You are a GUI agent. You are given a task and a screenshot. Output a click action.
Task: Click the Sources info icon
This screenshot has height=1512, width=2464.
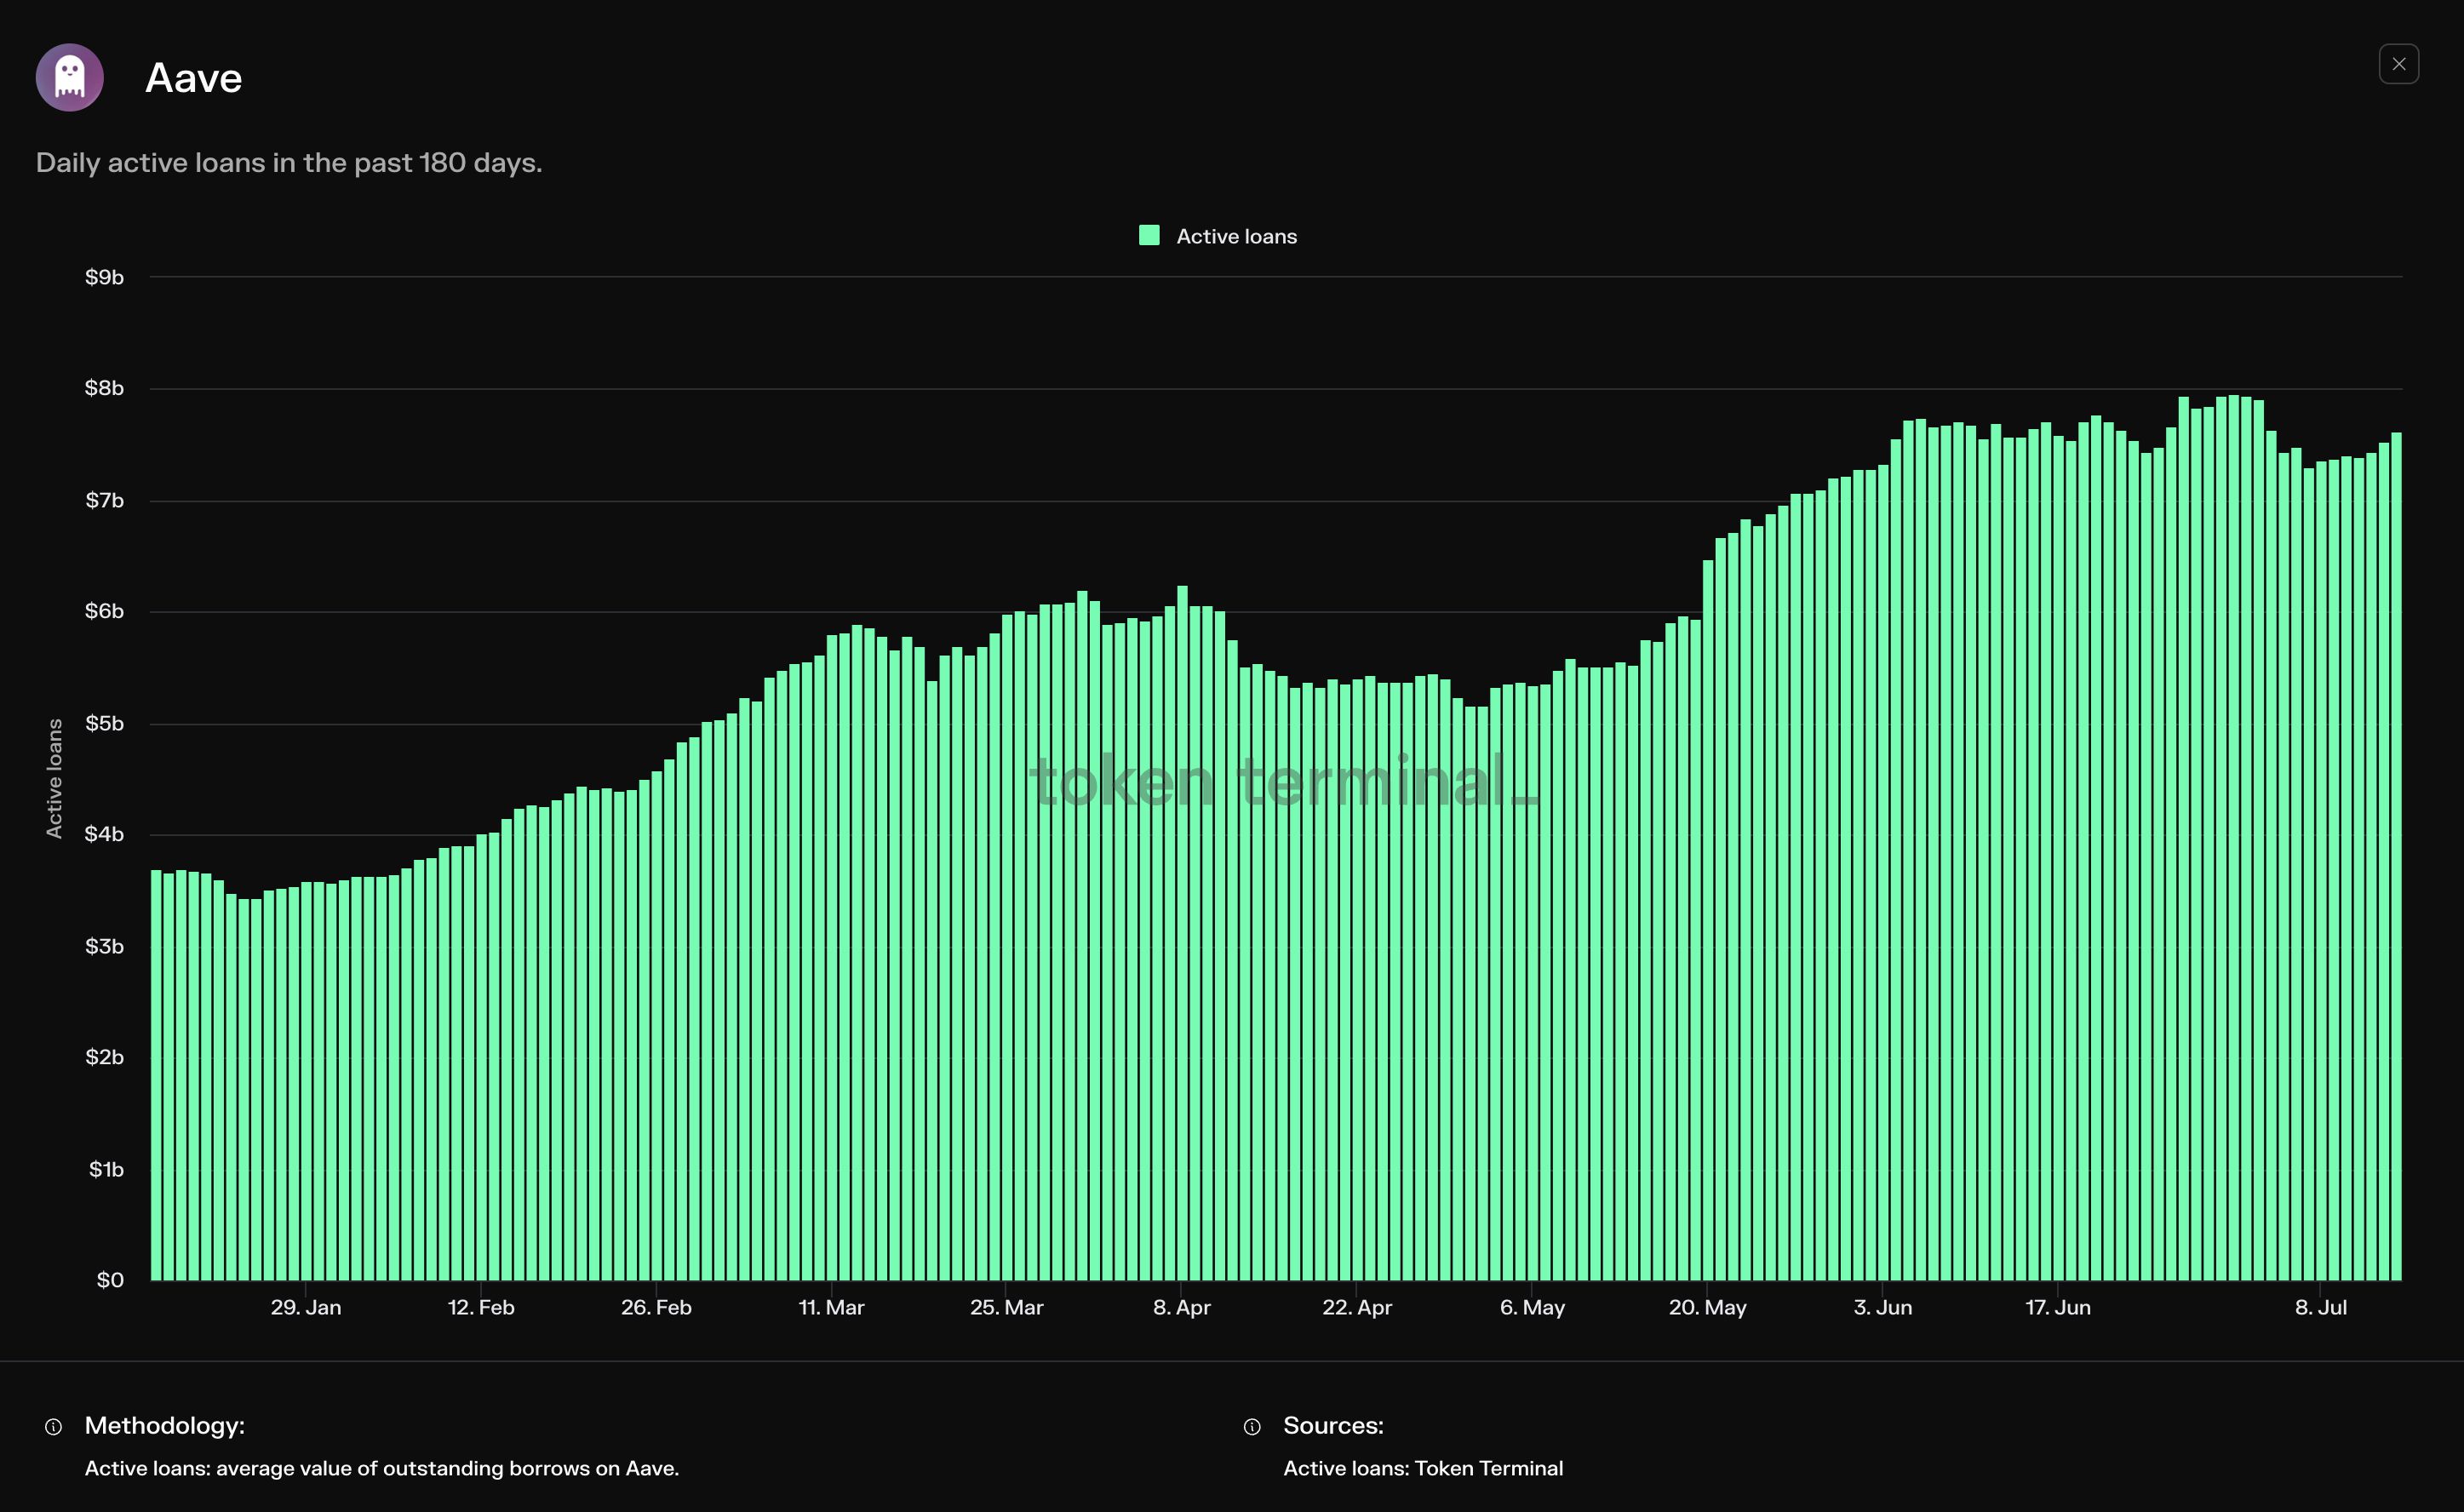(1252, 1427)
